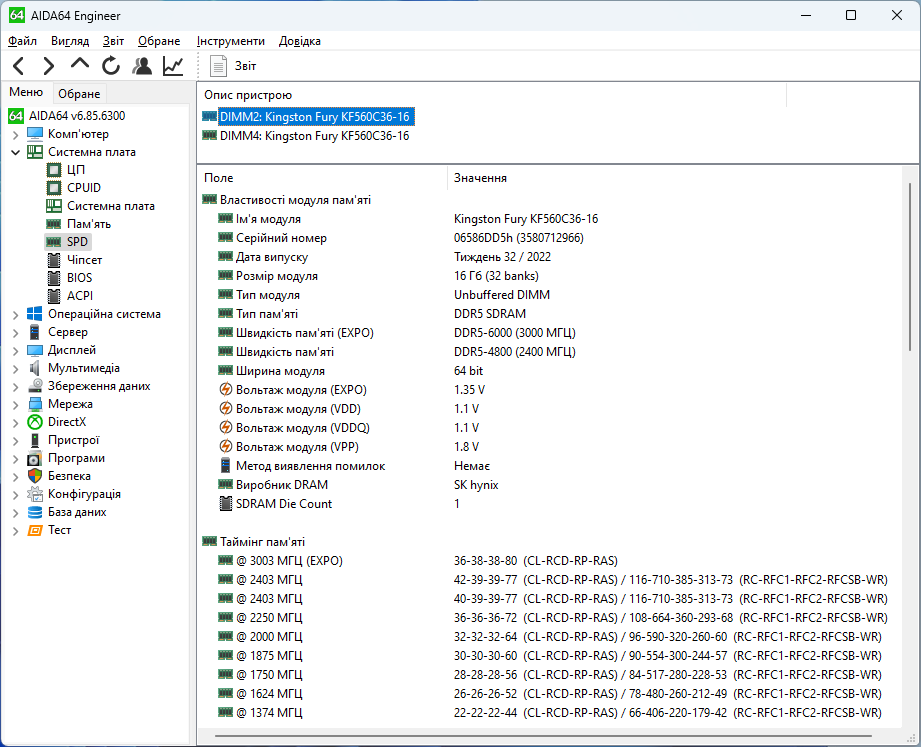Click the AIDA64 v6.85.6300 root node
This screenshot has height=747, width=921.
[77, 116]
